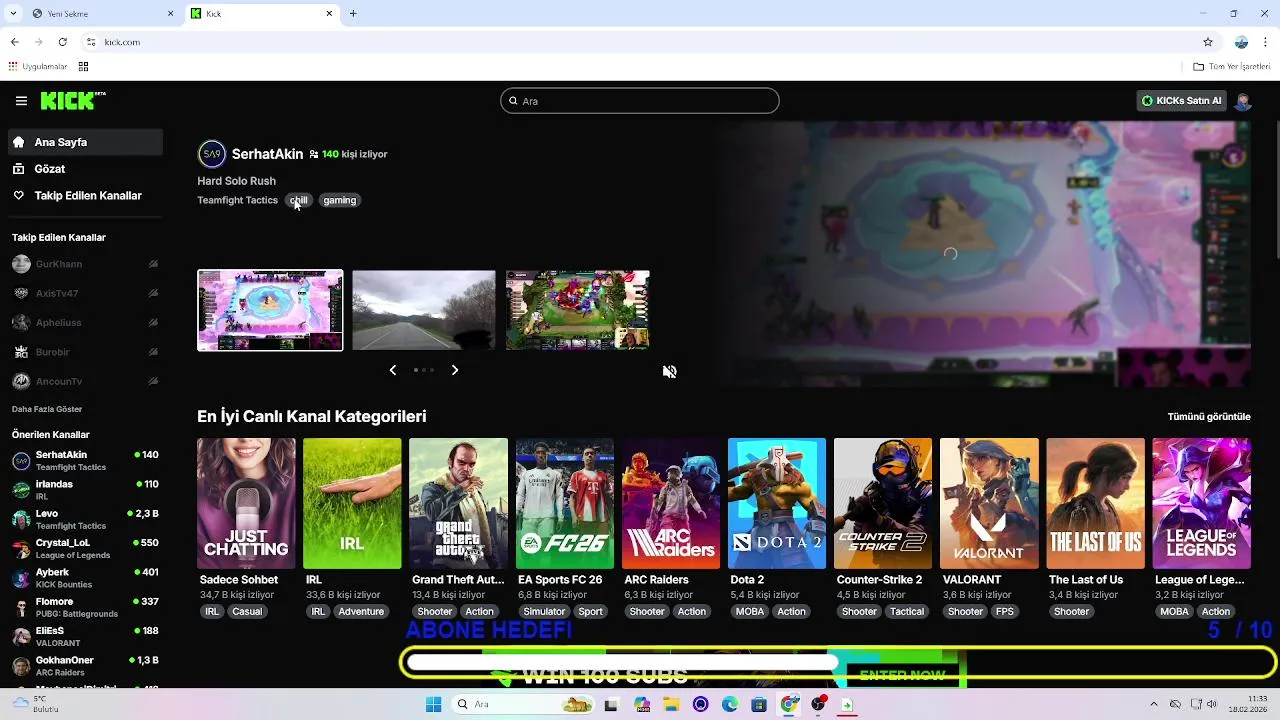Open Microsoft Edge from taskbar
Image resolution: width=1280 pixels, height=720 pixels.
[730, 704]
